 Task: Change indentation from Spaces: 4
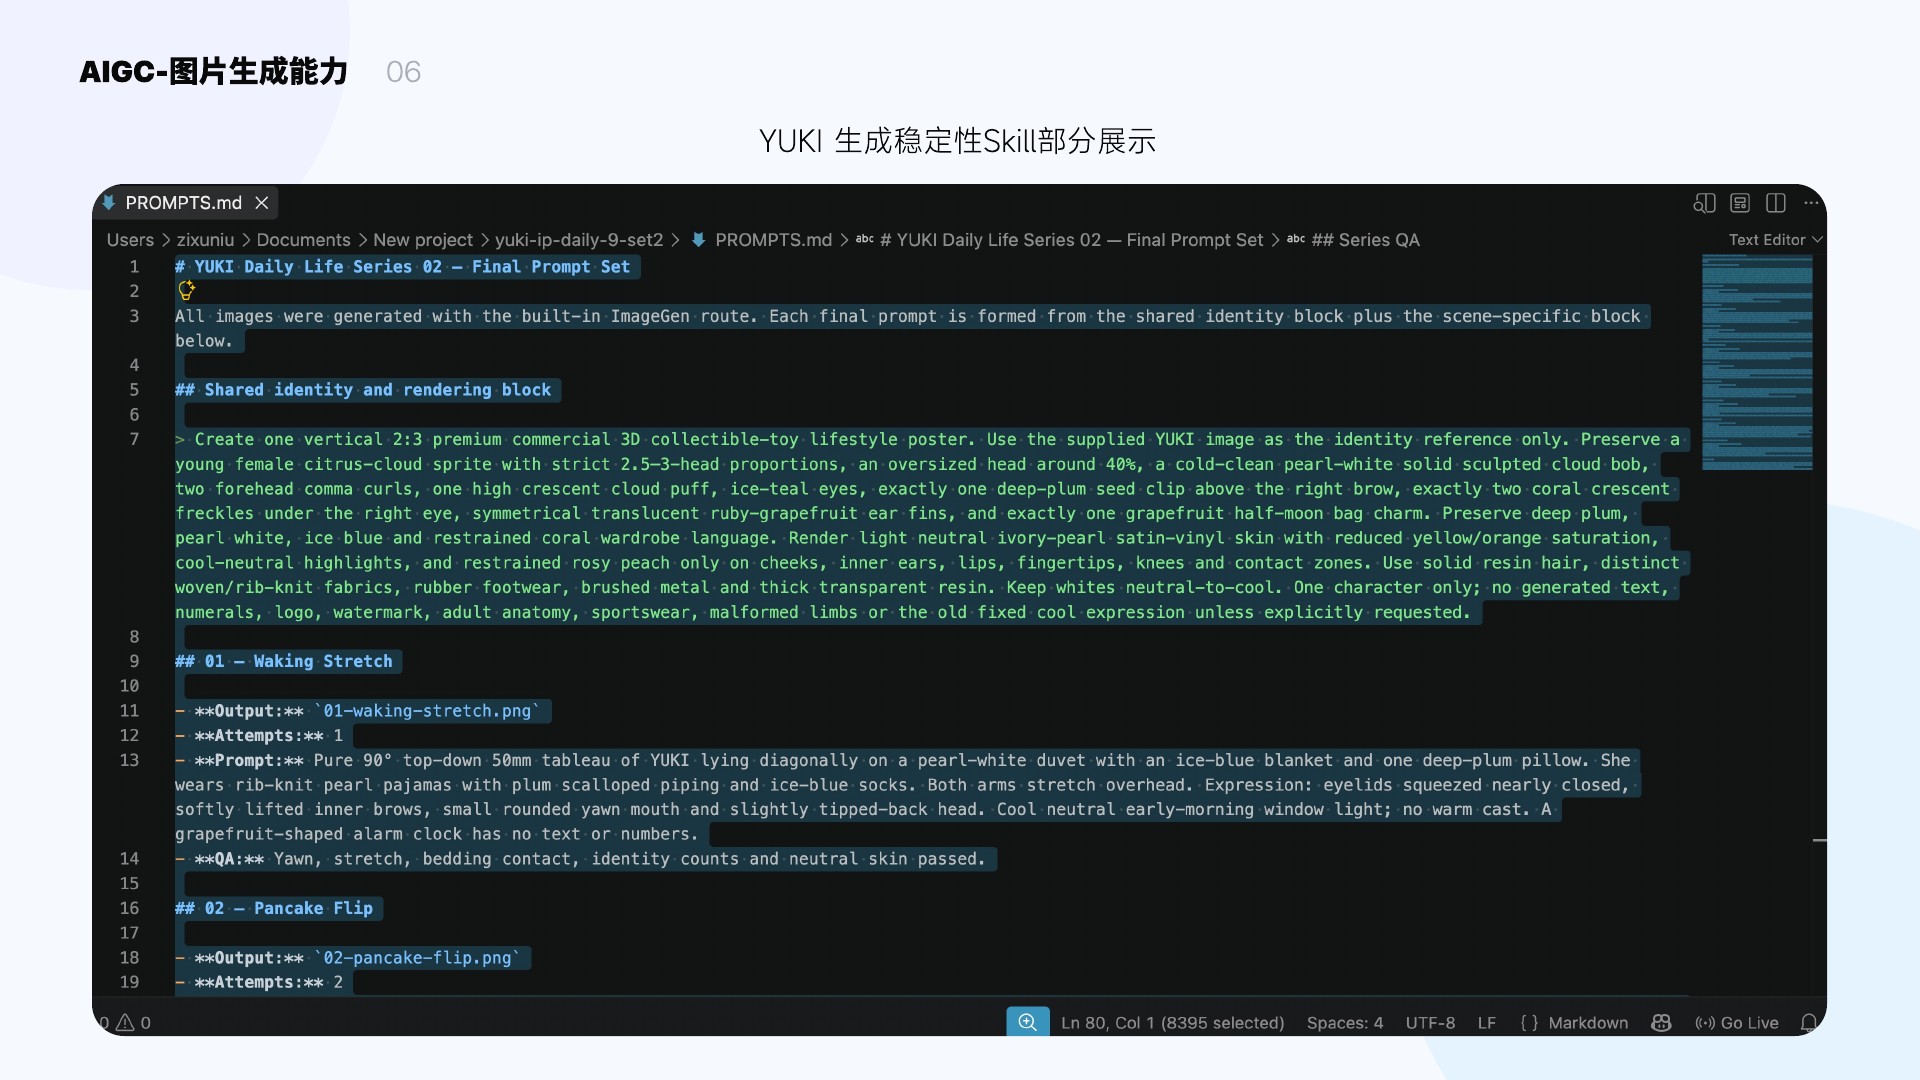[x=1345, y=1023]
